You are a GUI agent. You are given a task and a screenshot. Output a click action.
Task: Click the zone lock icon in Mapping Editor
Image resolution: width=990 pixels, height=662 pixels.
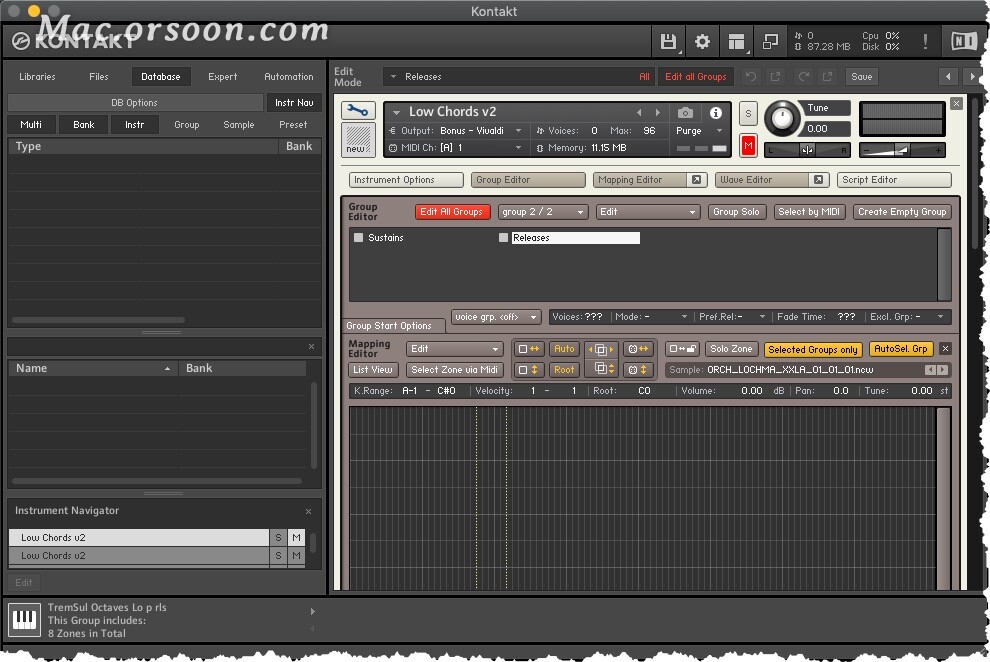pos(682,349)
